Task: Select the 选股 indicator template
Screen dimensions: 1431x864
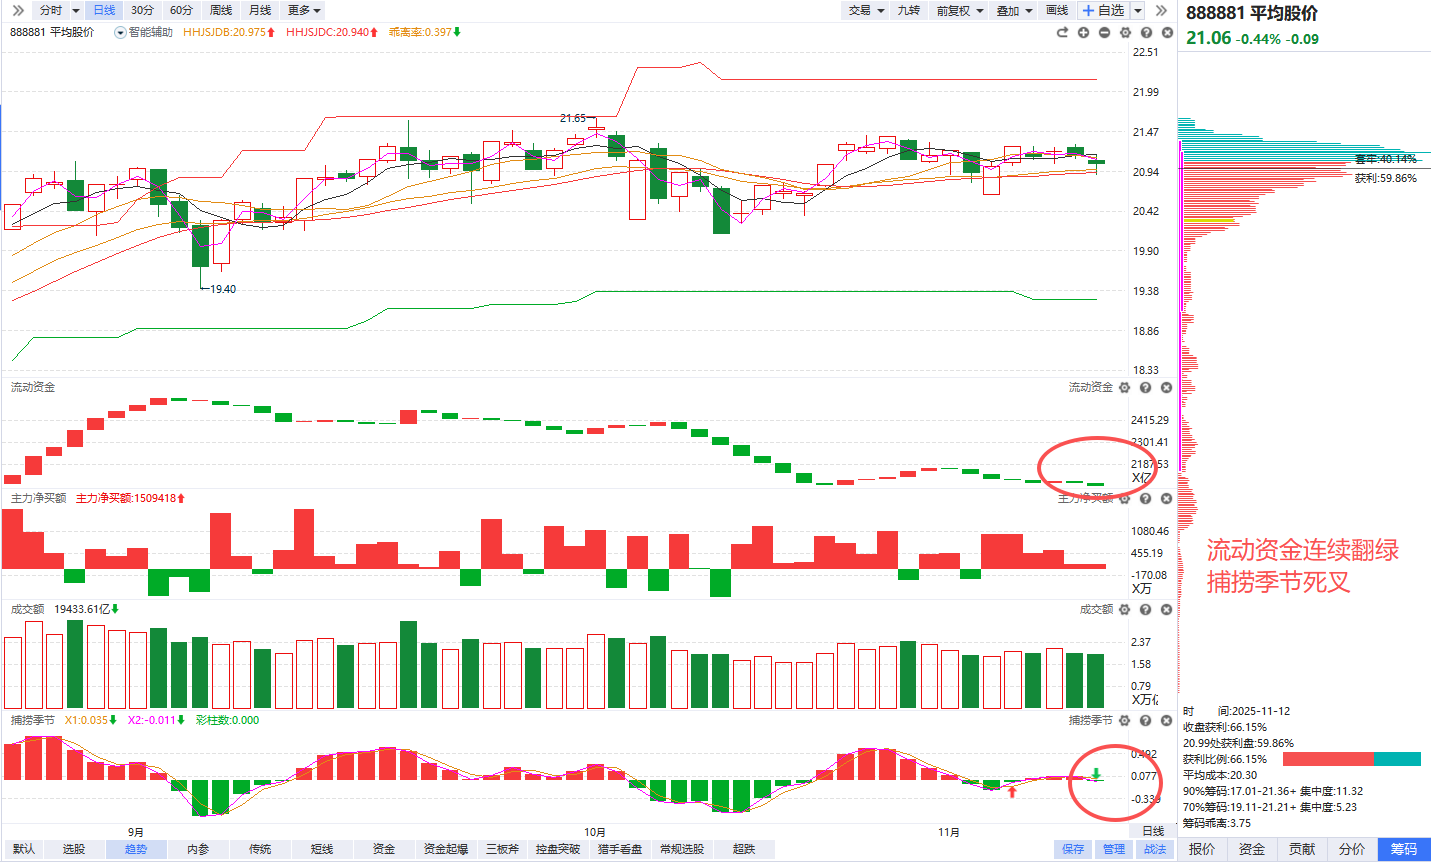Action: click(74, 849)
